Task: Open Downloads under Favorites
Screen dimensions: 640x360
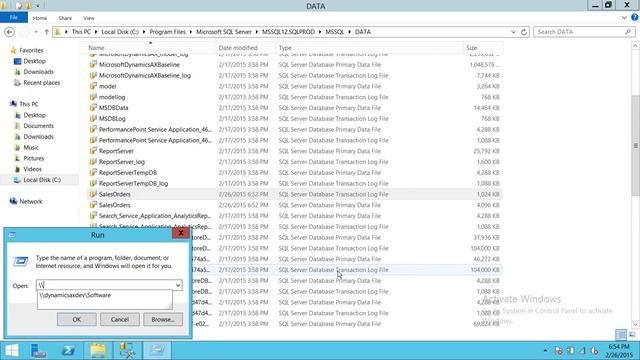Action: click(38, 72)
